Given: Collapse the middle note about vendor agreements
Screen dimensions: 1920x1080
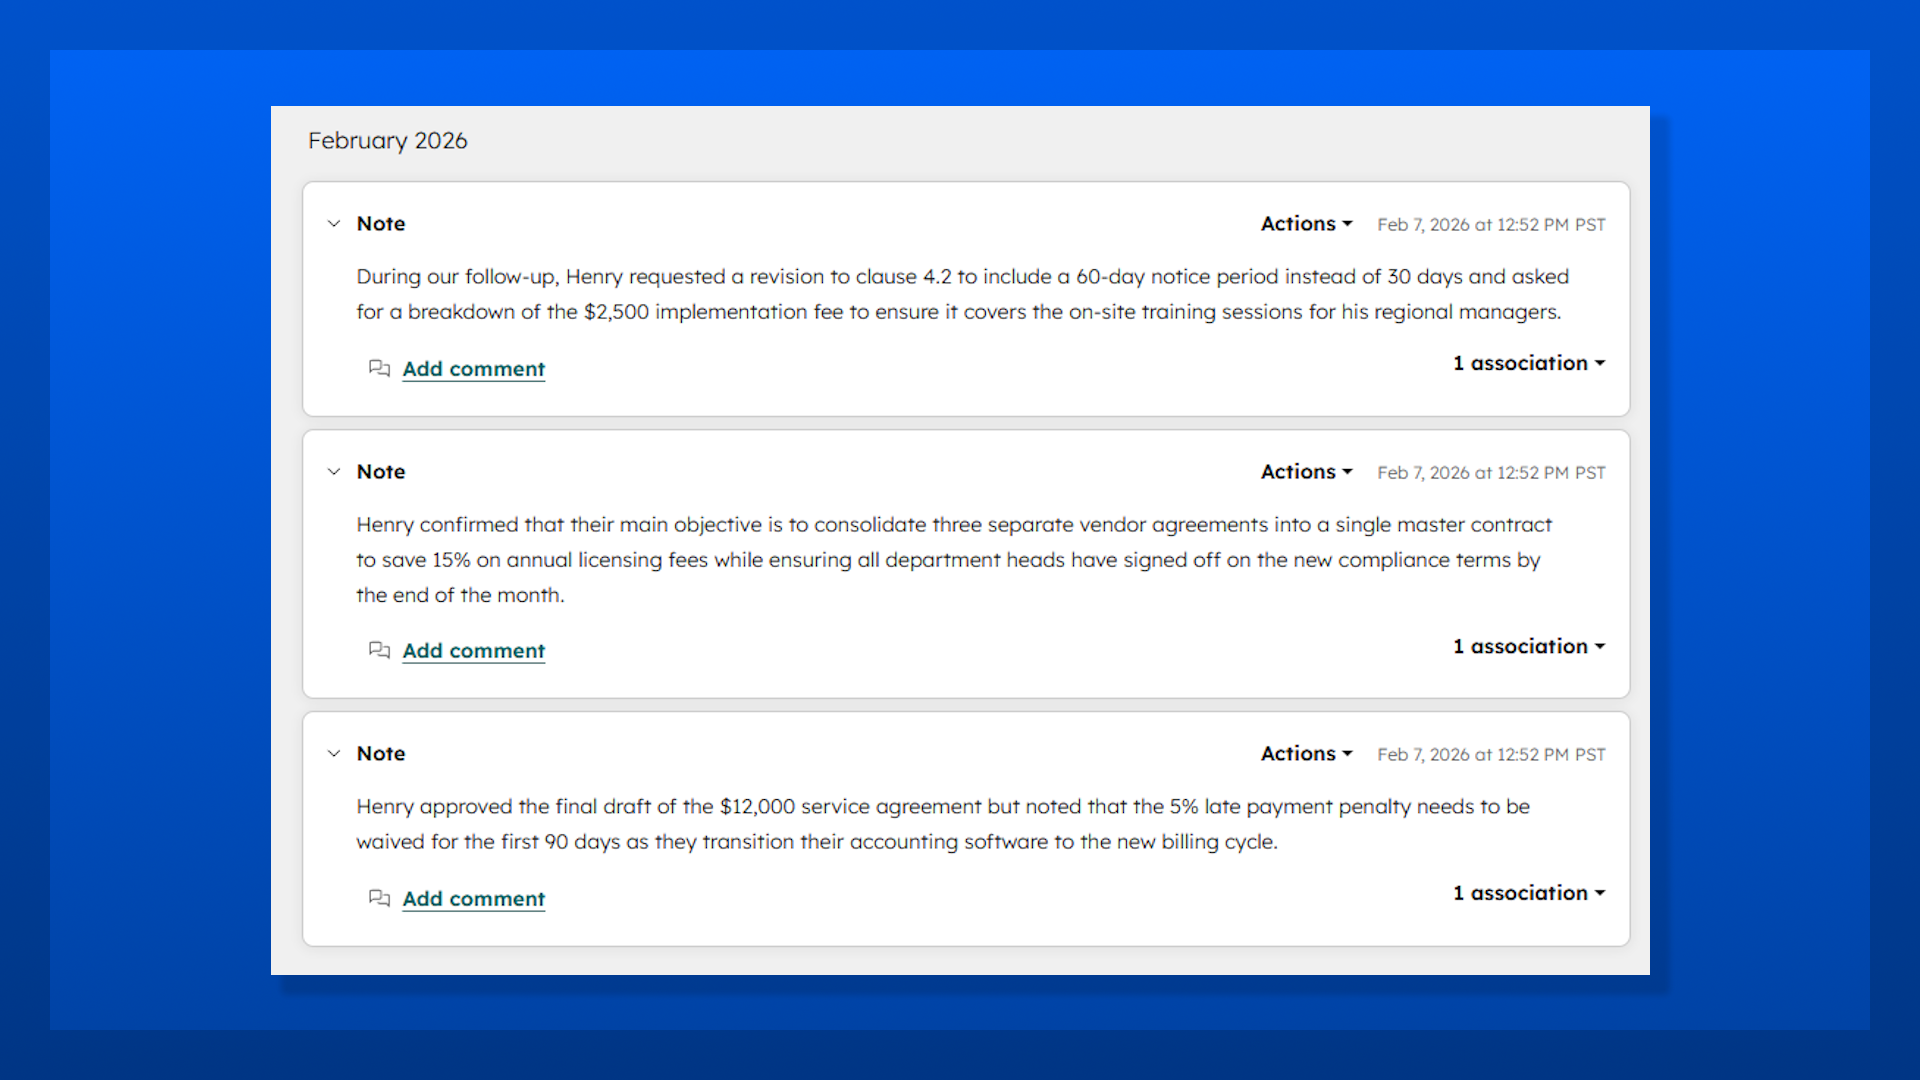Looking at the screenshot, I should tap(333, 472).
